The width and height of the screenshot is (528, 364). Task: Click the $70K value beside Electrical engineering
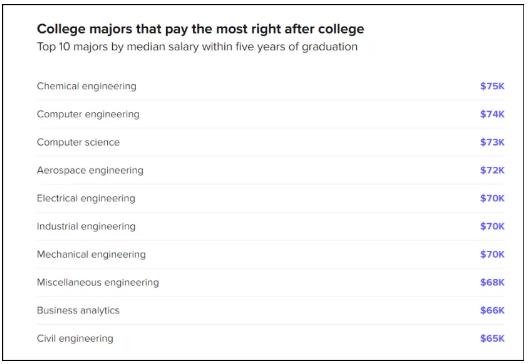click(x=492, y=198)
